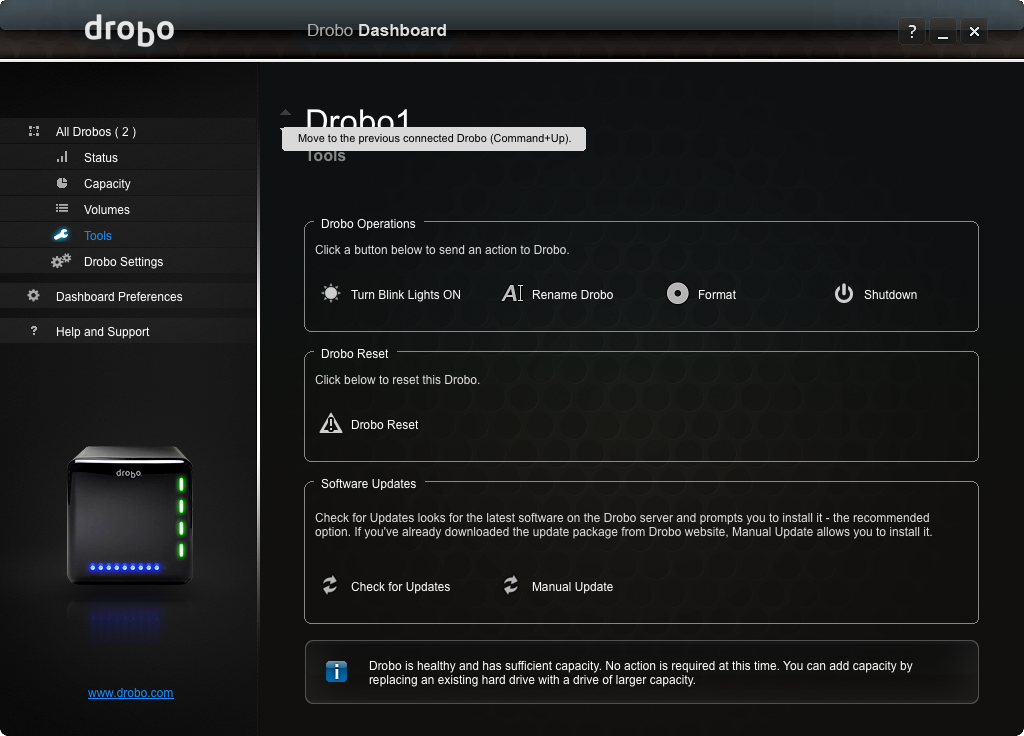Click the Turn Blink Lights ON sun icon
Image resolution: width=1024 pixels, height=736 pixels.
pyautogui.click(x=330, y=294)
